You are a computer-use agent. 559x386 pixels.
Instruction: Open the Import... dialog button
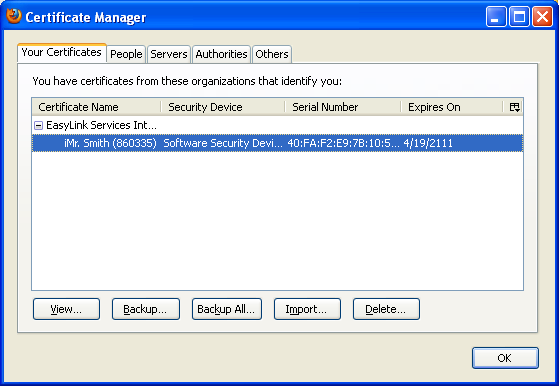[x=307, y=309]
